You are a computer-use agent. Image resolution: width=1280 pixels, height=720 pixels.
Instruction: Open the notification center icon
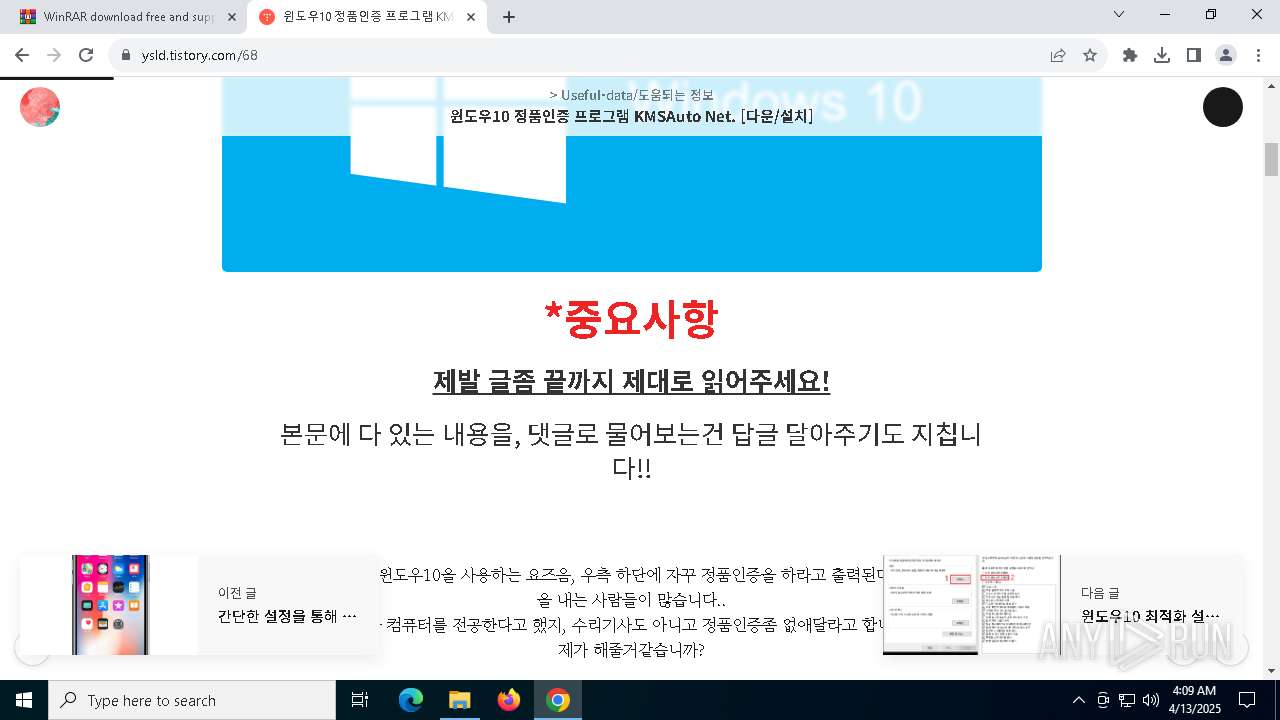1247,700
